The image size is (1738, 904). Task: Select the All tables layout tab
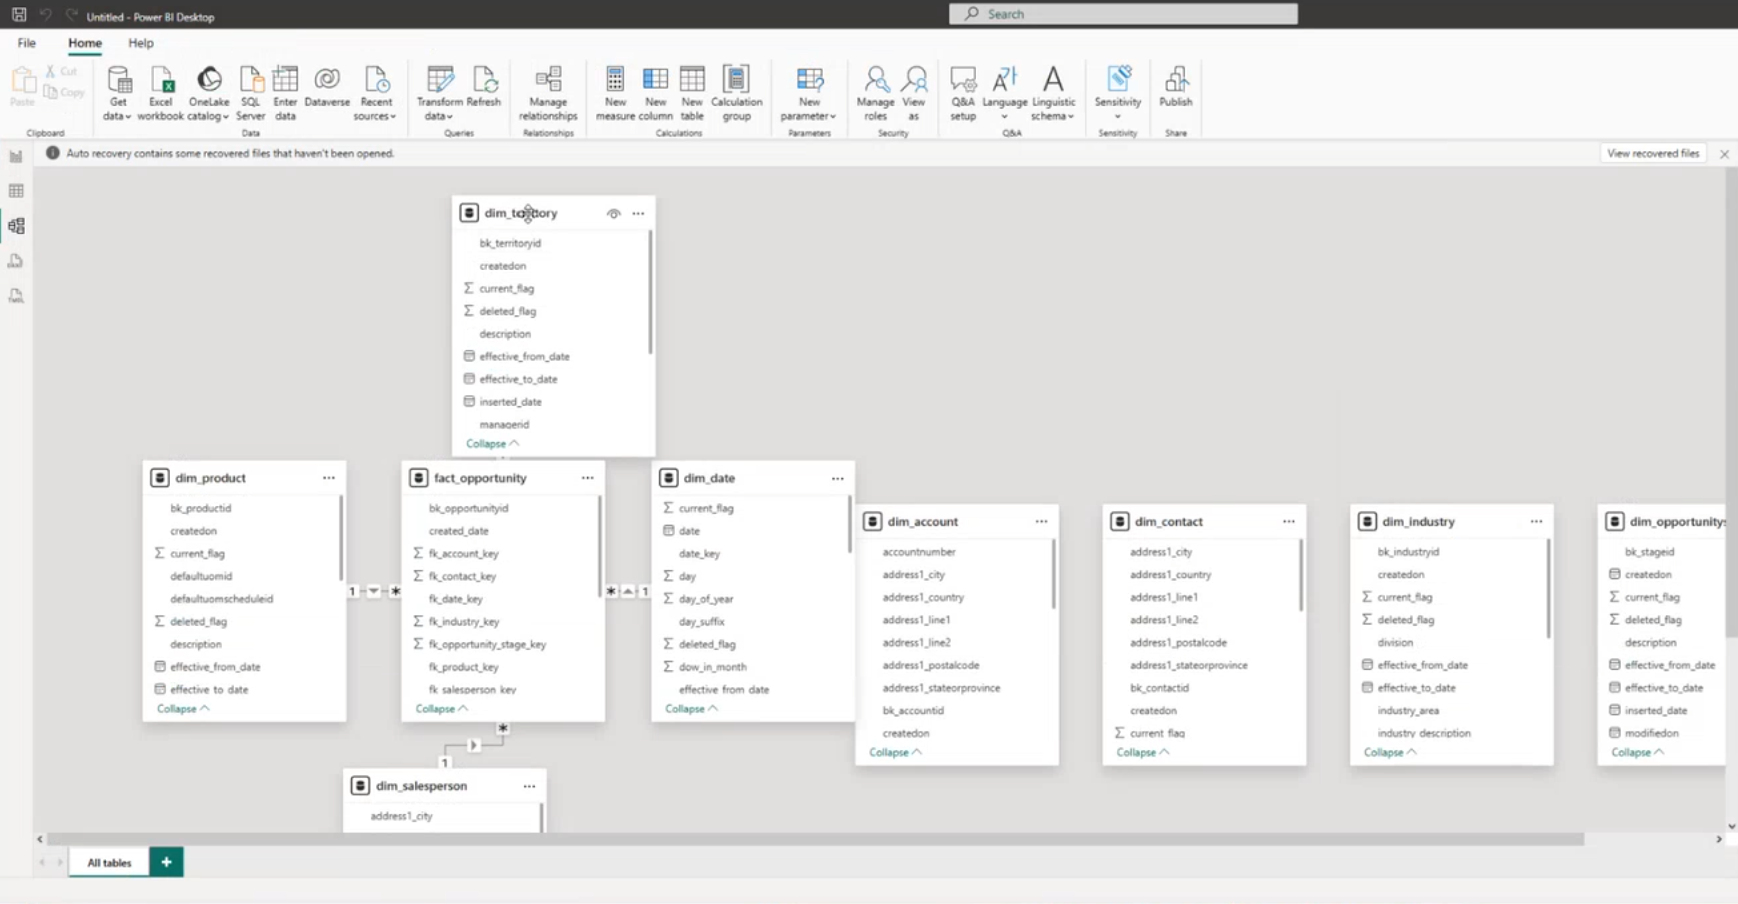[109, 862]
